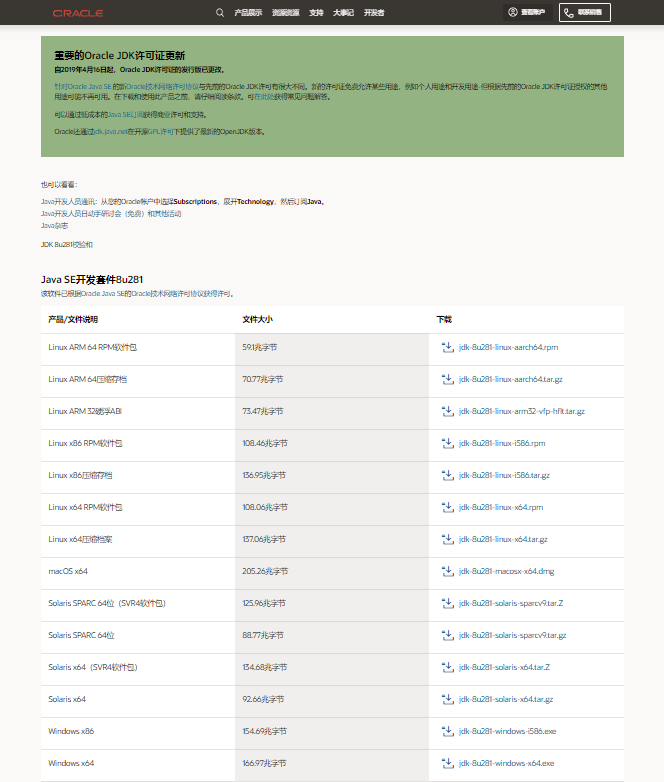This screenshot has width=664, height=782.
Task: Select the Linux ARM 32硬浮ABI cell
Action: pyautogui.click(x=138, y=413)
